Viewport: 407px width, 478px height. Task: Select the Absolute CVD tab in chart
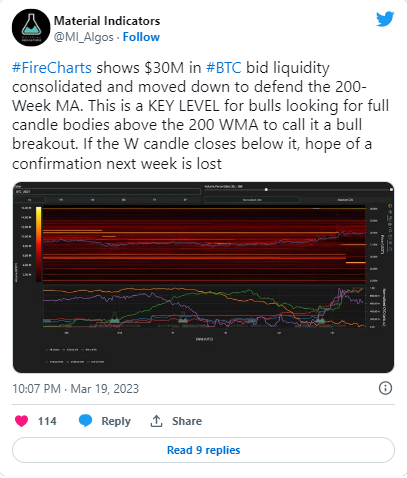click(345, 200)
